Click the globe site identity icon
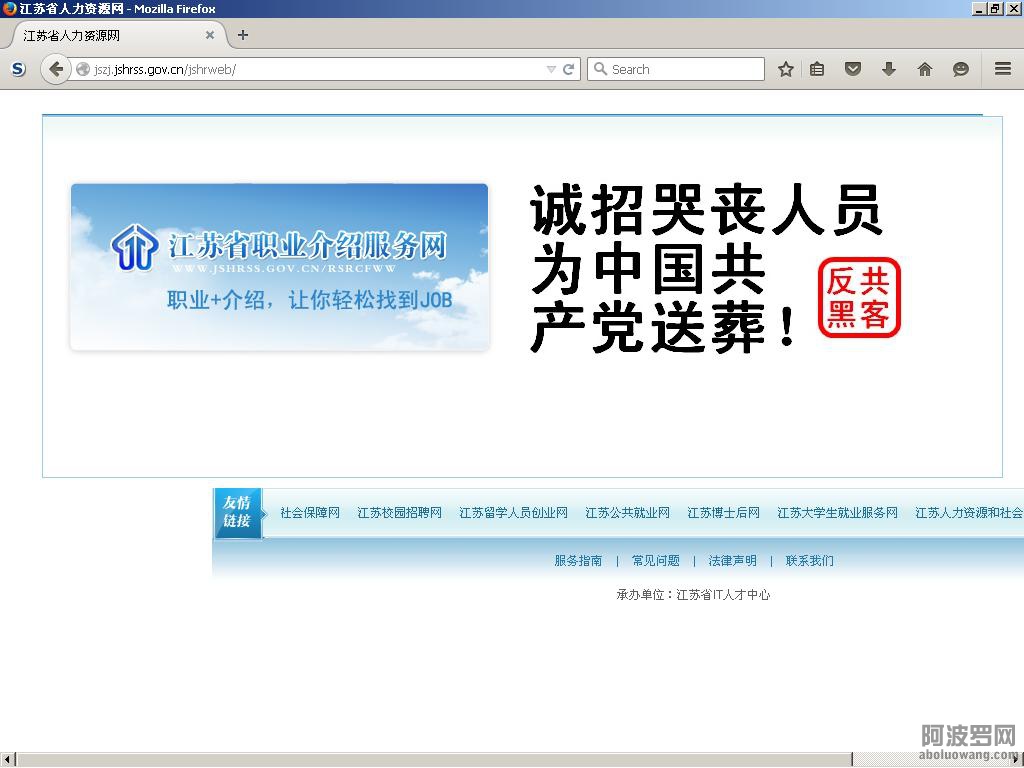Viewport: 1024px width, 768px height. pos(83,69)
